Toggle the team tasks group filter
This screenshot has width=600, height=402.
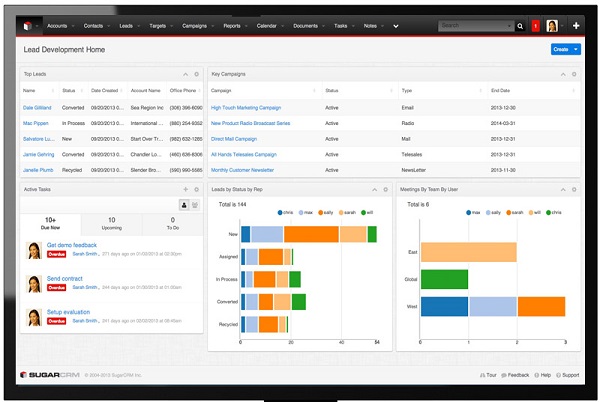click(195, 204)
